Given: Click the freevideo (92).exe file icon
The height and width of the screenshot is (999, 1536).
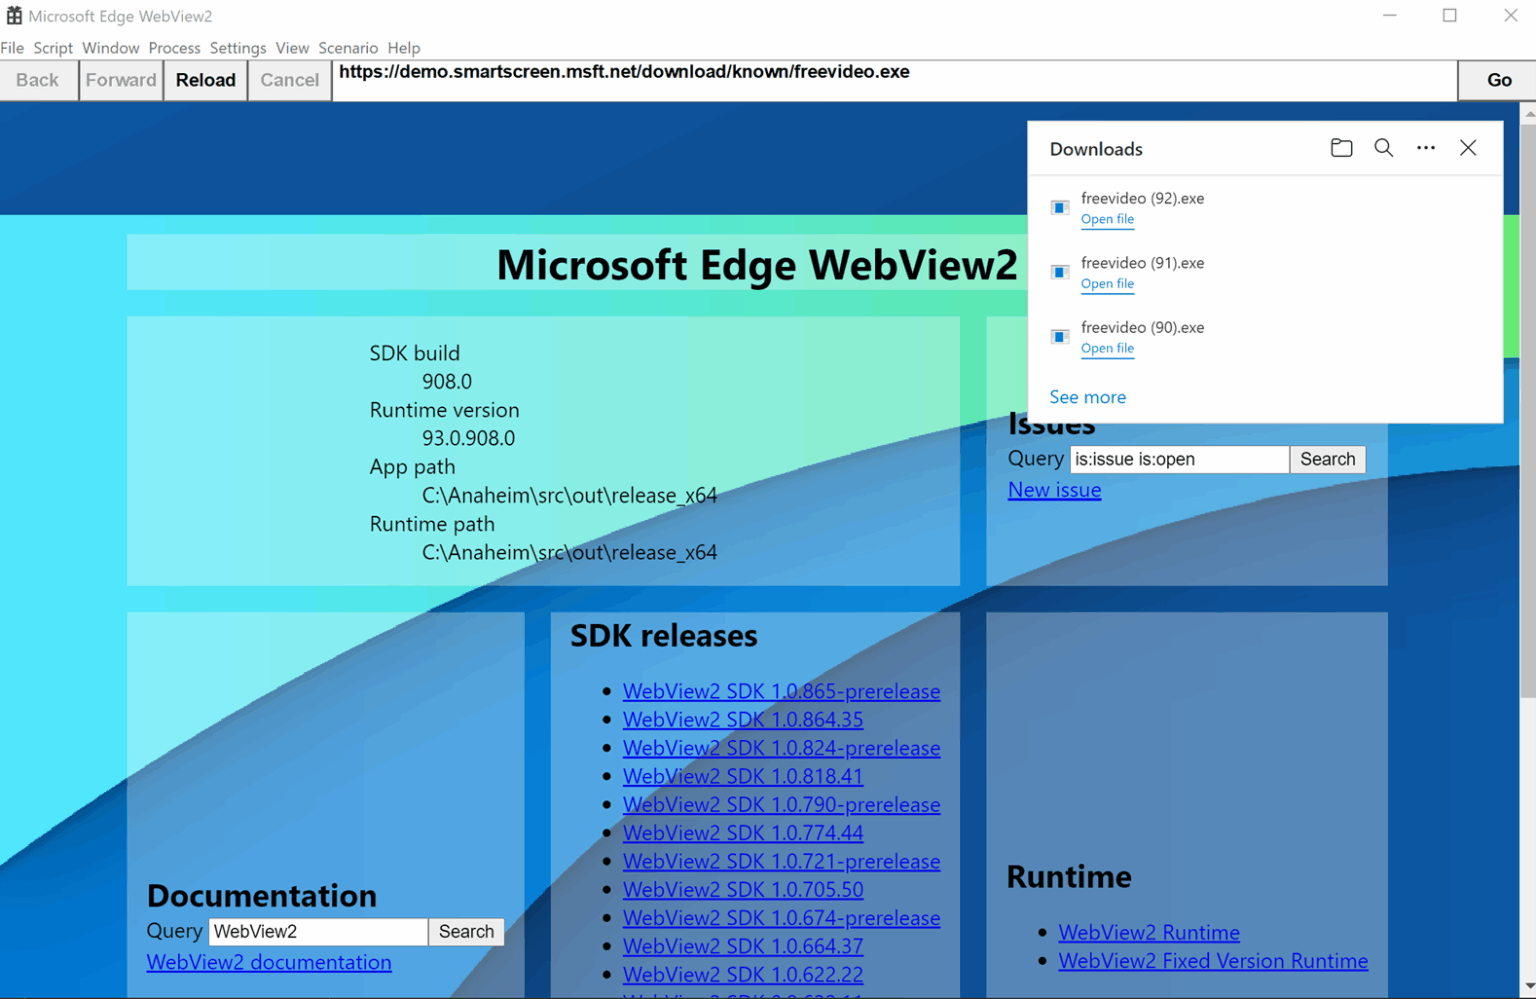Looking at the screenshot, I should 1060,208.
